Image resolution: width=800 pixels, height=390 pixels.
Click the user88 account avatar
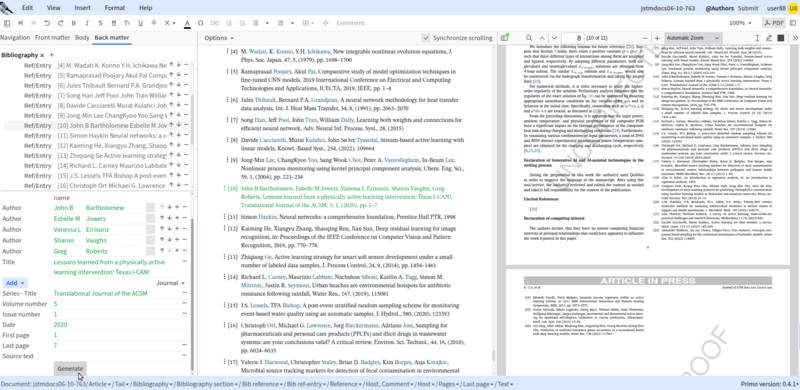click(793, 8)
